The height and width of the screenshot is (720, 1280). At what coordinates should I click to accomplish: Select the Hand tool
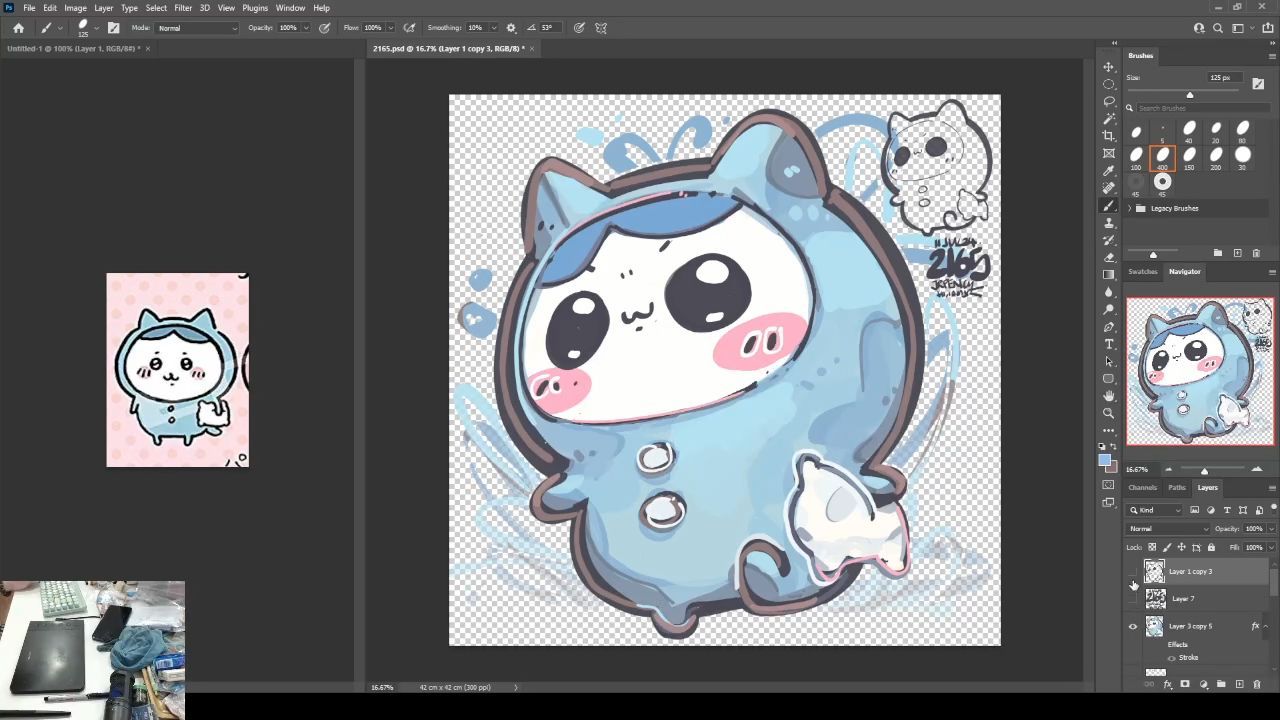click(1108, 396)
